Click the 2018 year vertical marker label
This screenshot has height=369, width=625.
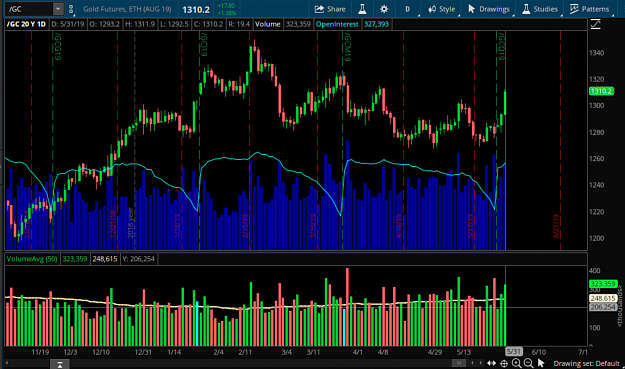tap(130, 222)
